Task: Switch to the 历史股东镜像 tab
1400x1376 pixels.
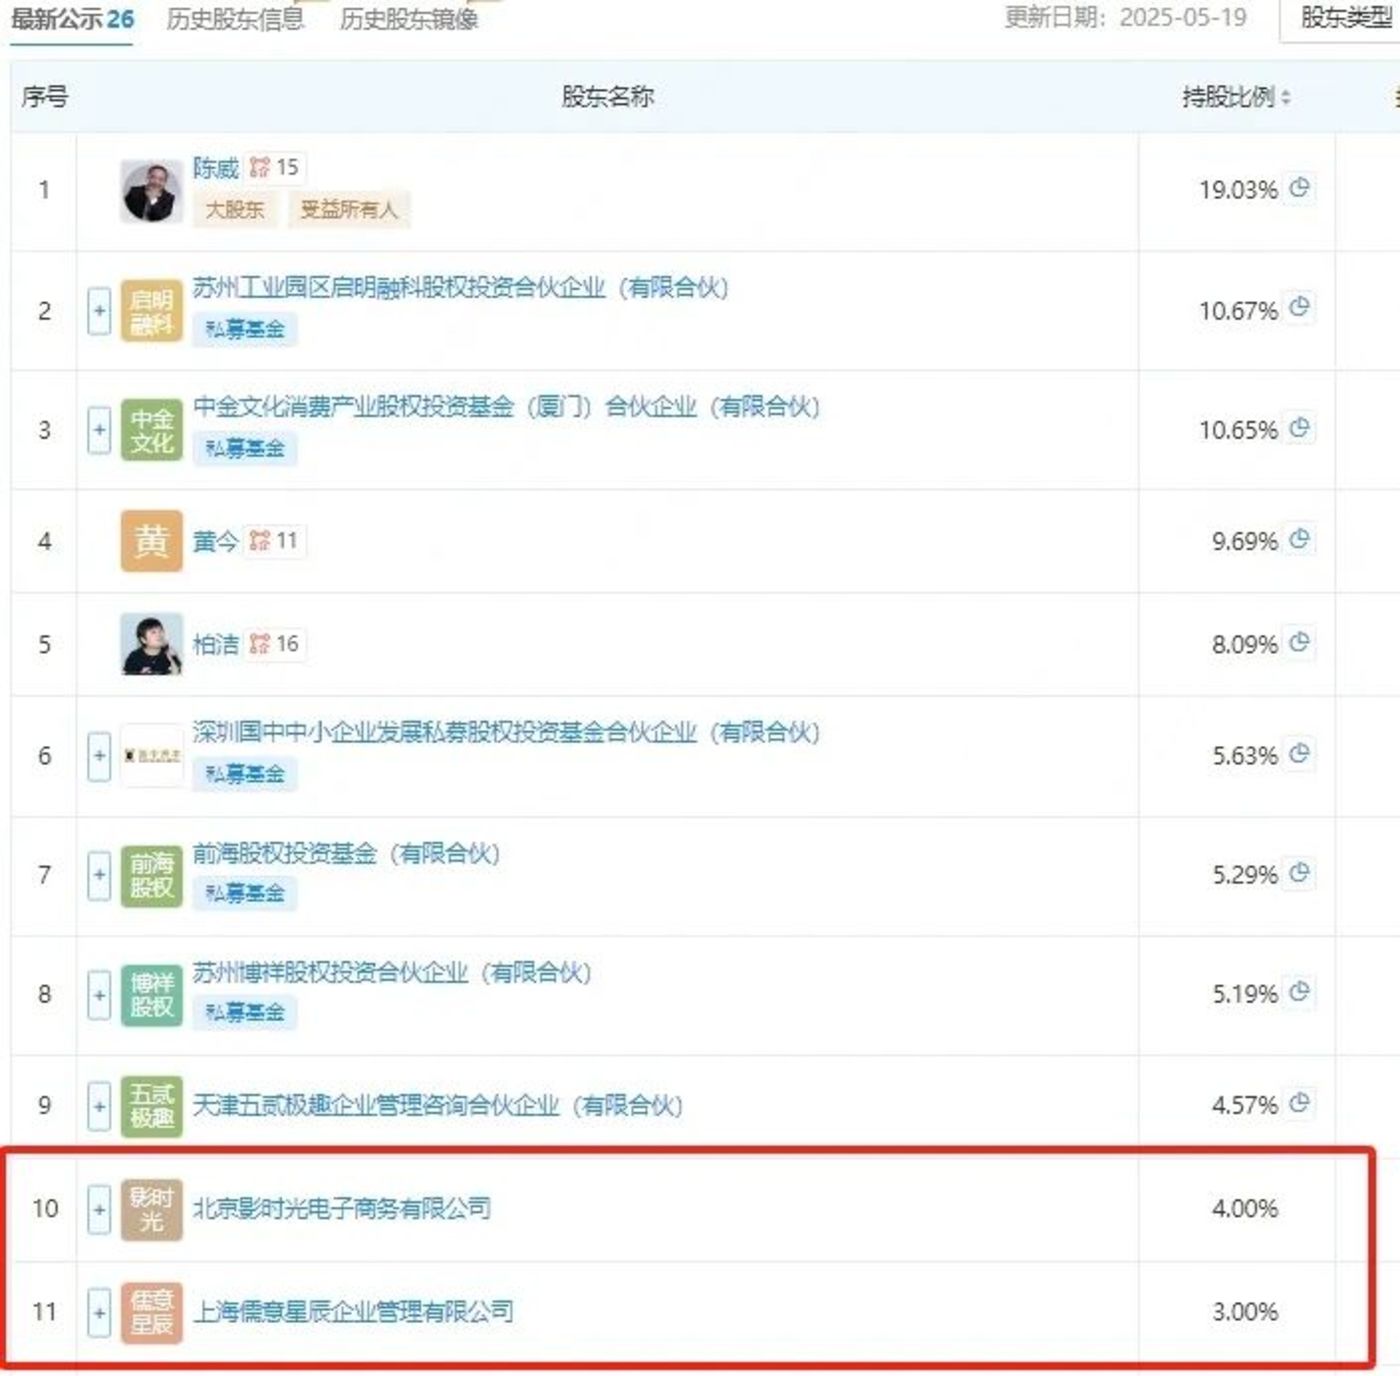Action: point(409,19)
